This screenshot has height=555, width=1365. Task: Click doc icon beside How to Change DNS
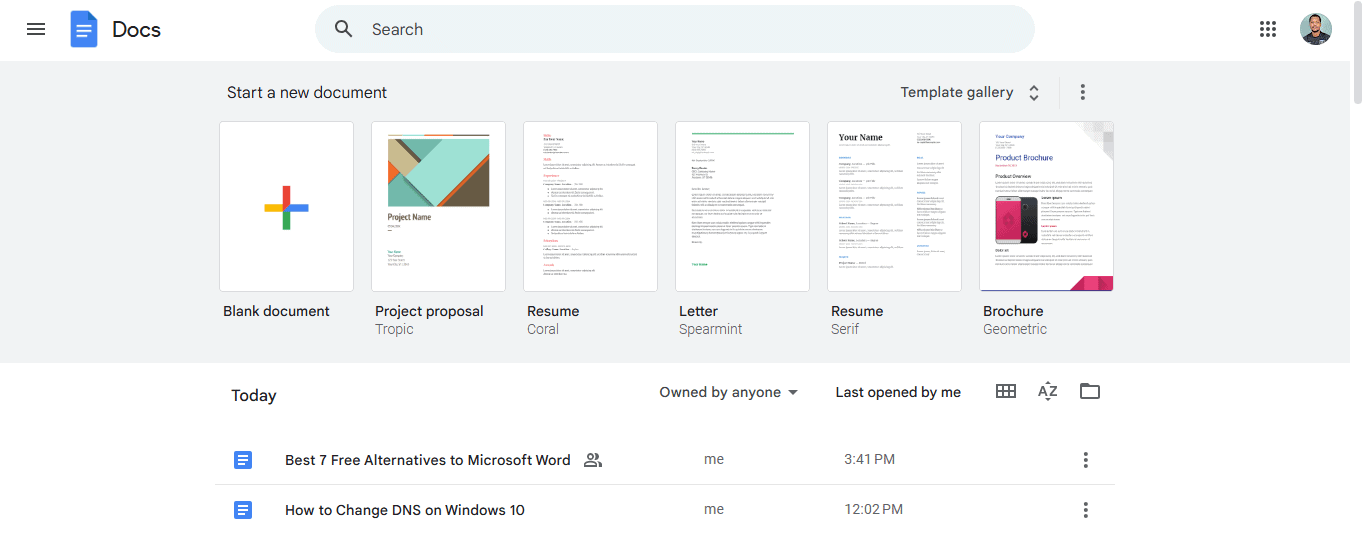pos(243,510)
